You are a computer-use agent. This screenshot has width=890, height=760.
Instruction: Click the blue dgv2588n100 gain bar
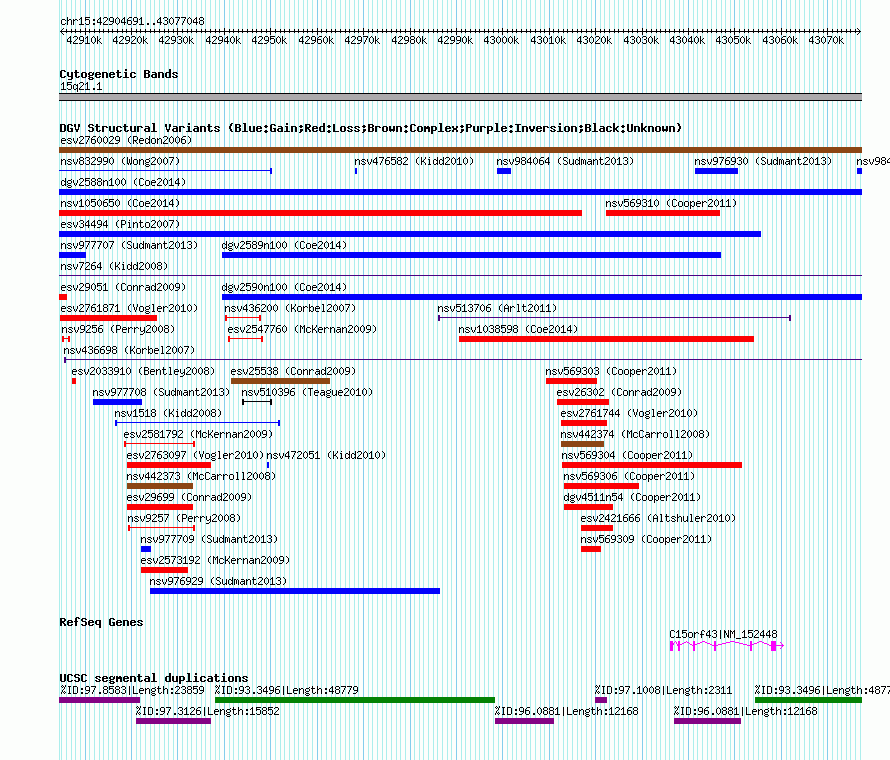coord(460,192)
